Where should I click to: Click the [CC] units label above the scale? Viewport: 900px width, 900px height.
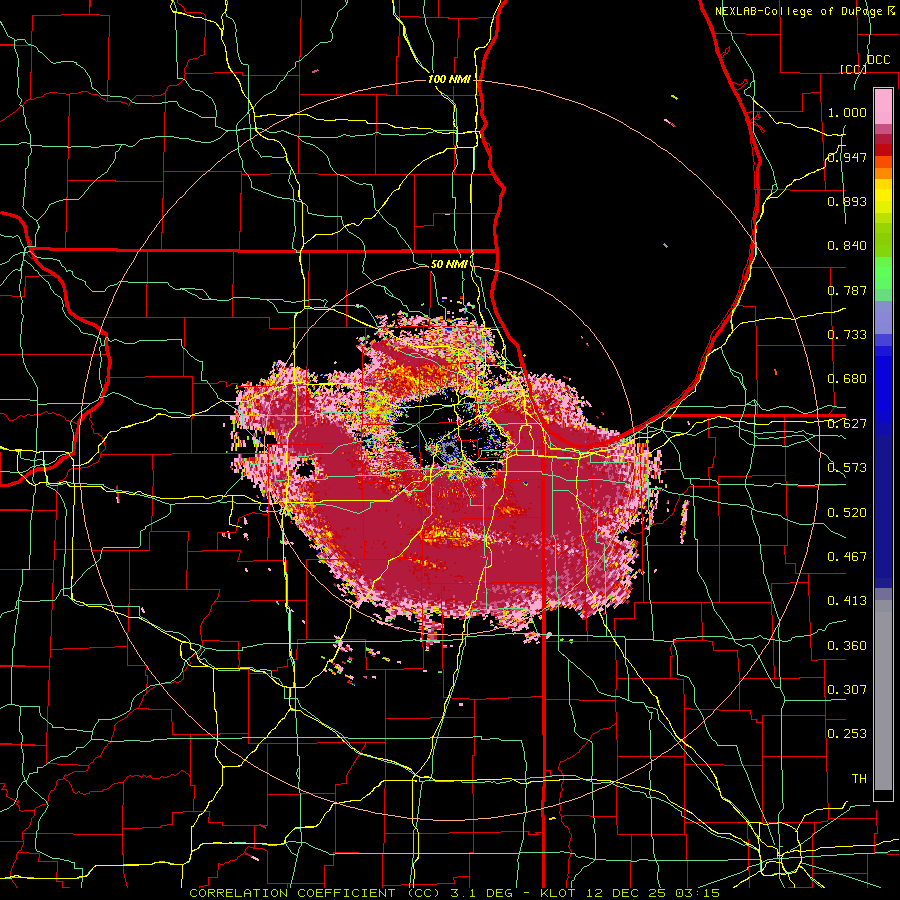853,69
